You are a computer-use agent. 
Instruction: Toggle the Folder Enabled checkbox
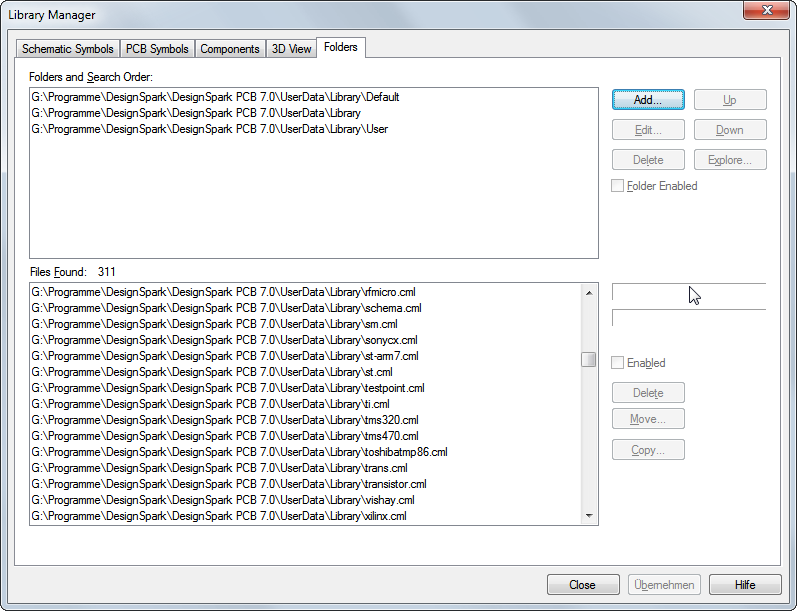[654, 186]
